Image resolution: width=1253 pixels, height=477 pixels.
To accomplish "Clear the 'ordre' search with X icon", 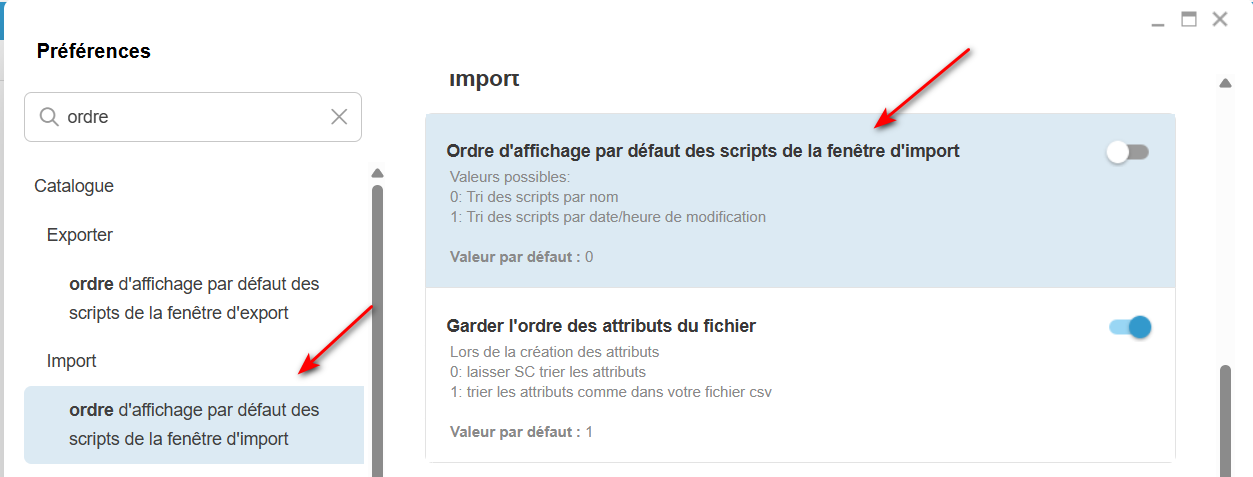I will (x=339, y=117).
